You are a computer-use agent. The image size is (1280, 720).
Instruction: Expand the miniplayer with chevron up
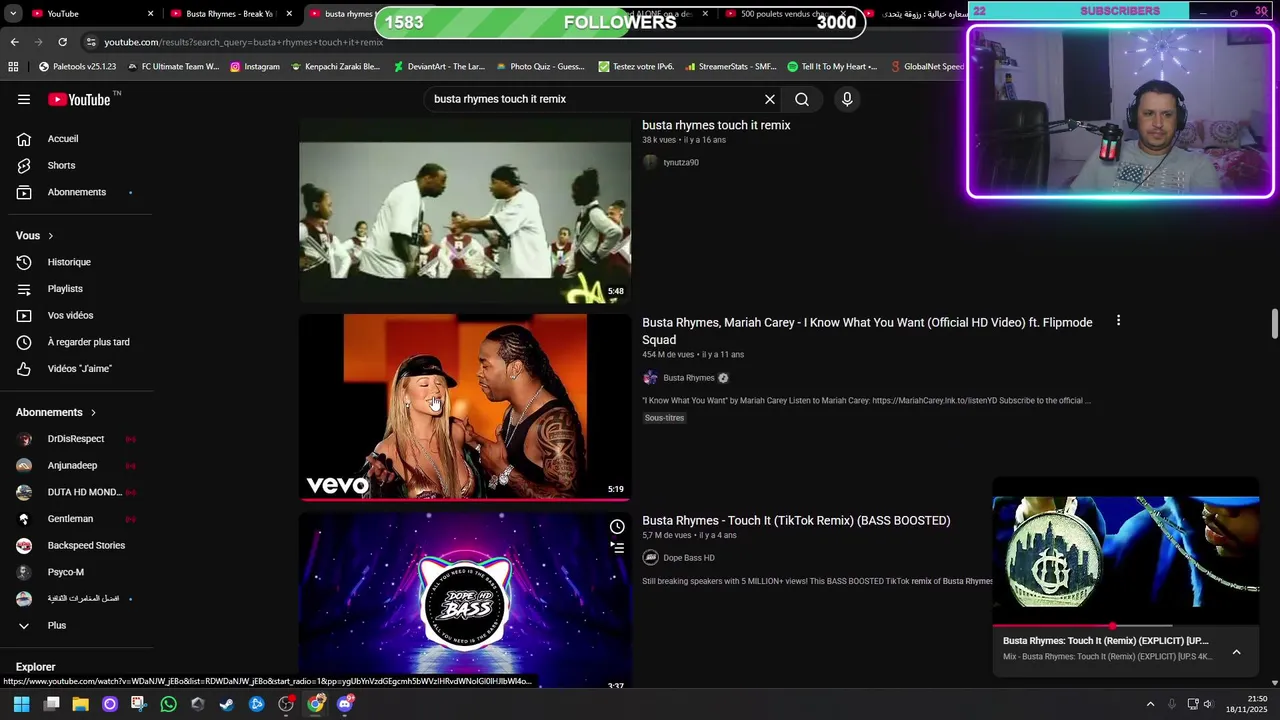[x=1236, y=652]
